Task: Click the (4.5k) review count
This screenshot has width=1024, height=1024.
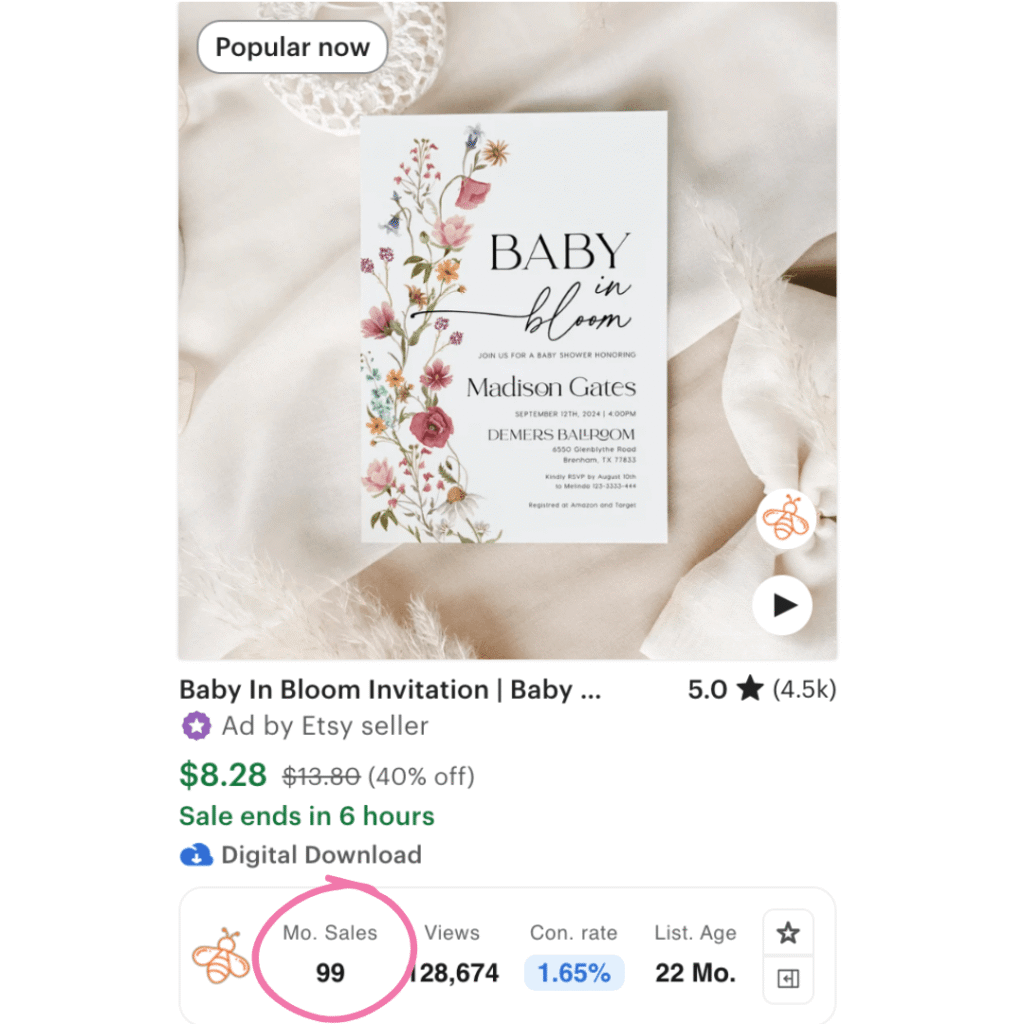Action: tap(804, 689)
